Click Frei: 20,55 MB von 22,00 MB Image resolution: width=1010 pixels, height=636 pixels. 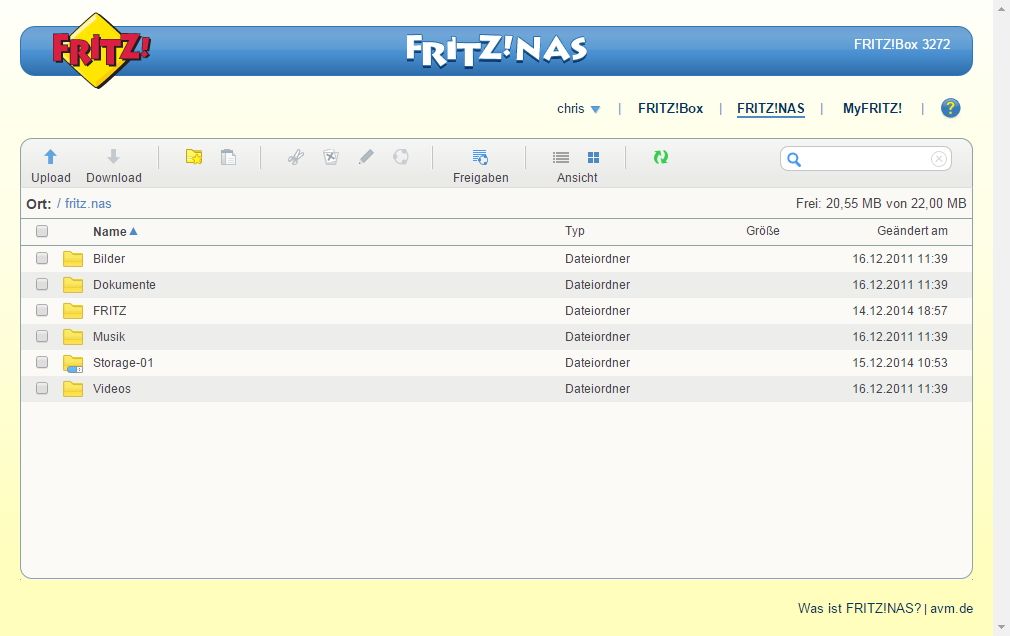(881, 204)
